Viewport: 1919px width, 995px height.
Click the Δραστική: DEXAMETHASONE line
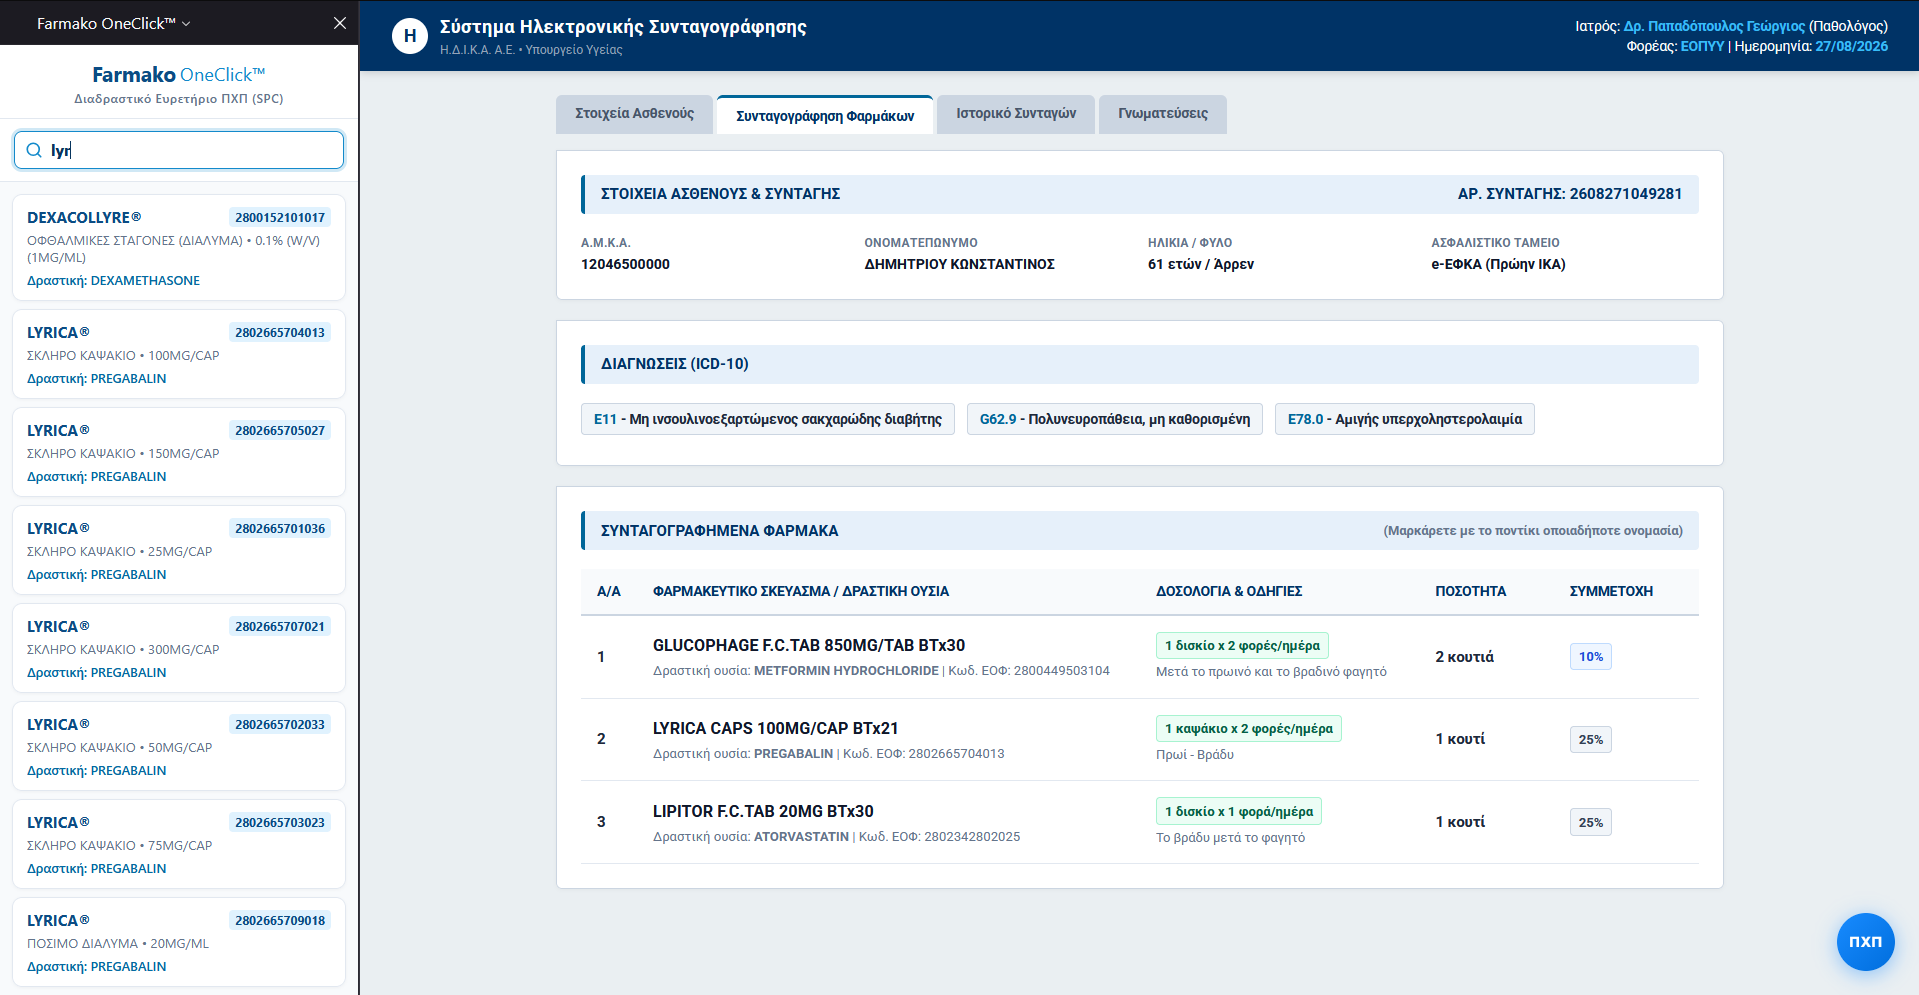point(113,281)
